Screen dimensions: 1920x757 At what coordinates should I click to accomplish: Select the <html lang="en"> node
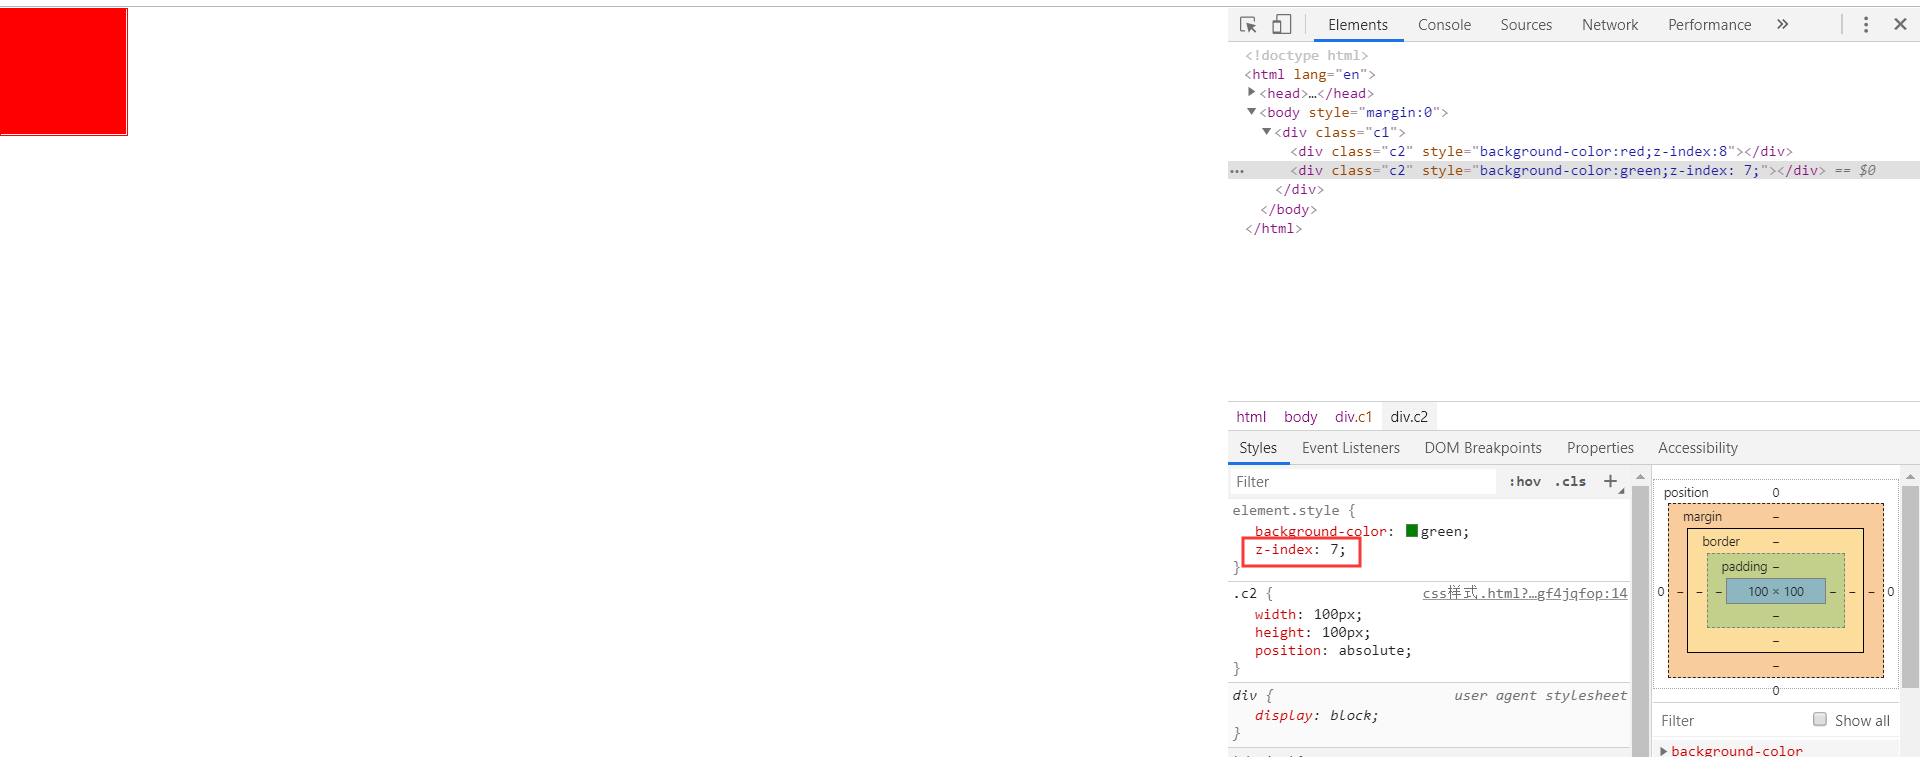(1310, 75)
